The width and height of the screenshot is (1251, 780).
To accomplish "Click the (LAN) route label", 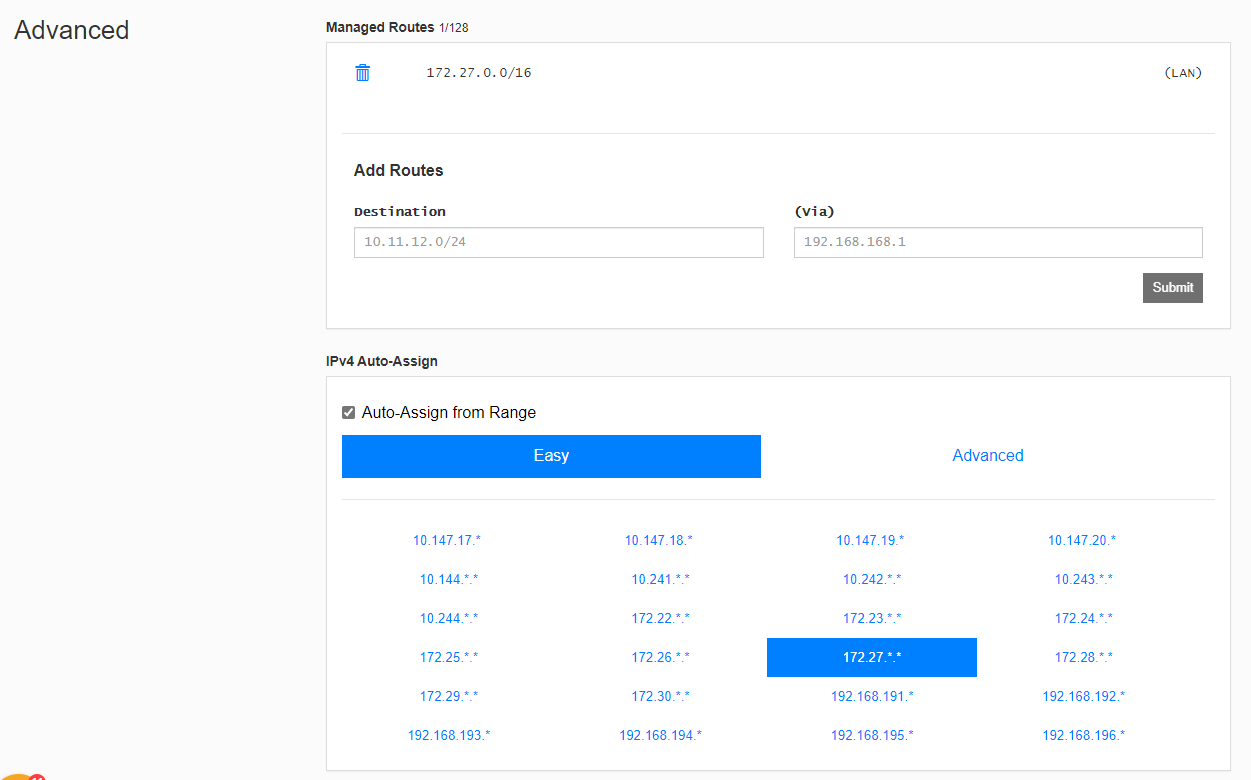I will point(1183,73).
